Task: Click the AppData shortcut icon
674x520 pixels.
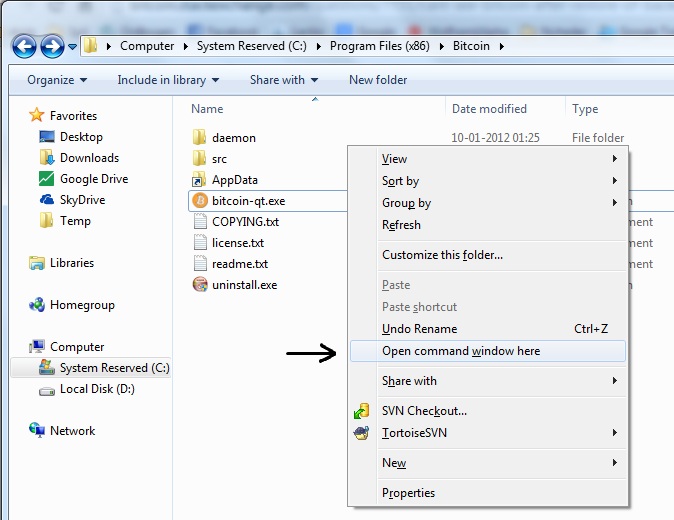Action: click(x=199, y=180)
